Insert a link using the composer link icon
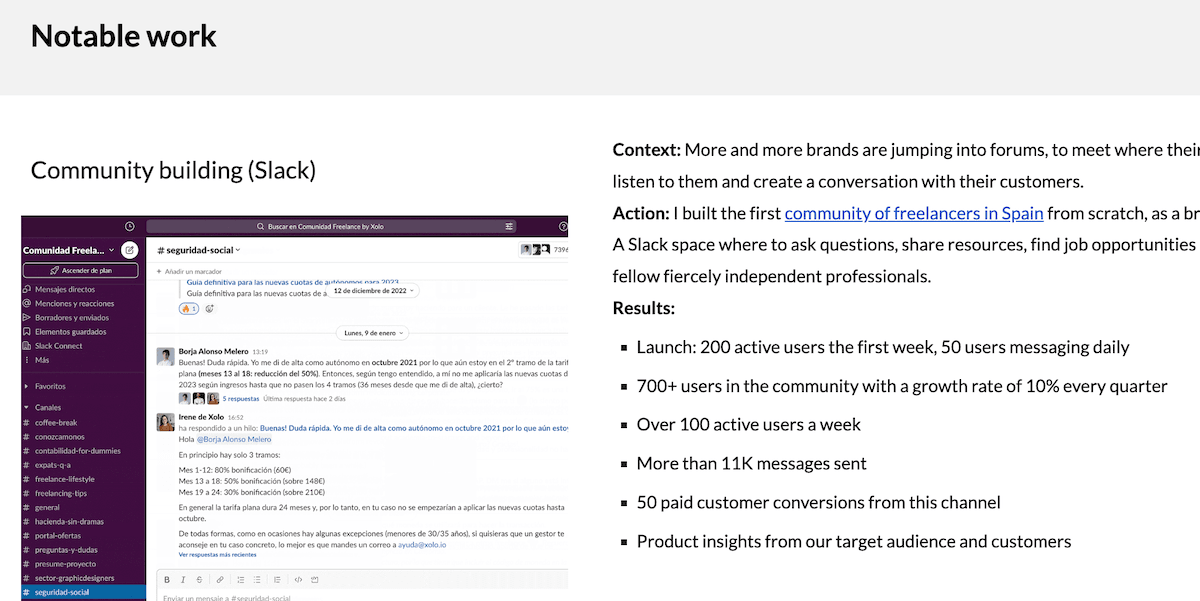This screenshot has width=1200, height=601. (x=220, y=579)
